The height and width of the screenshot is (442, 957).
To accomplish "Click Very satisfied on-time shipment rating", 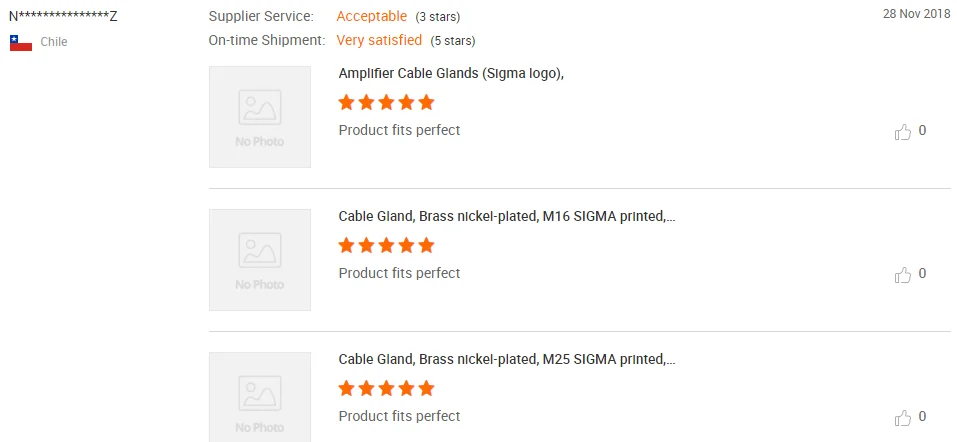I will 379,41.
